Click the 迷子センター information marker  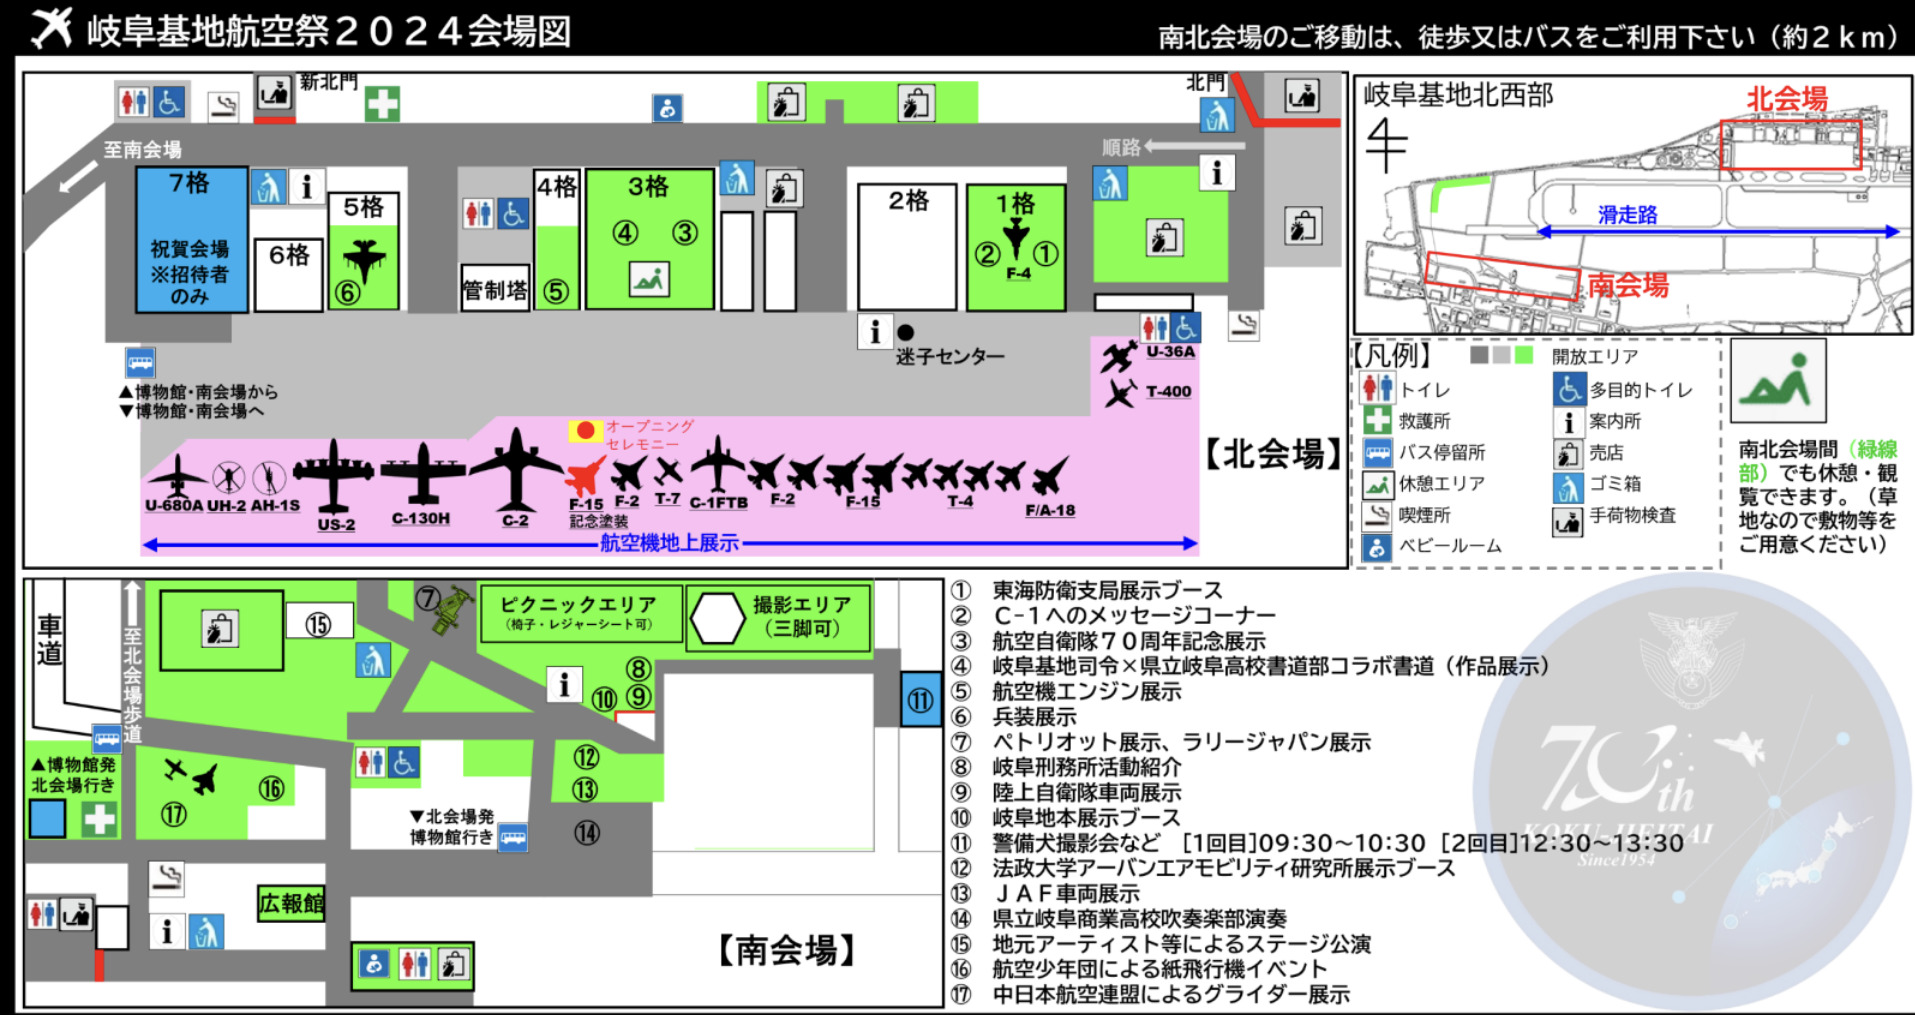tap(877, 330)
